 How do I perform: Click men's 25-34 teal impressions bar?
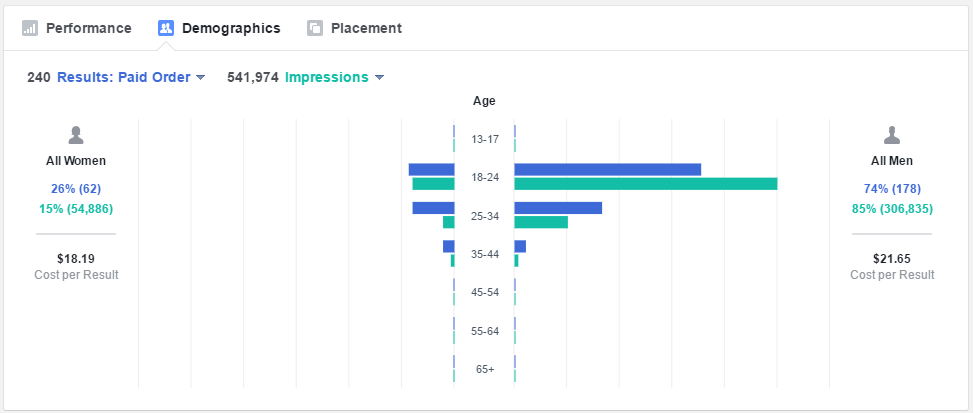coord(541,222)
